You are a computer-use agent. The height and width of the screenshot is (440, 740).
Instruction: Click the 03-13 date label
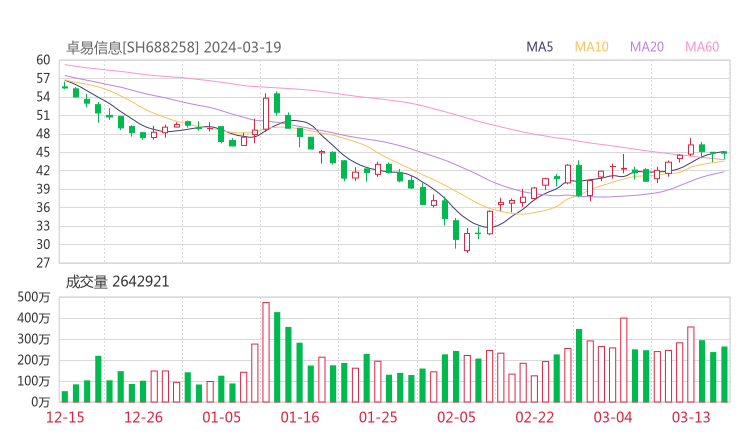pyautogui.click(x=691, y=417)
